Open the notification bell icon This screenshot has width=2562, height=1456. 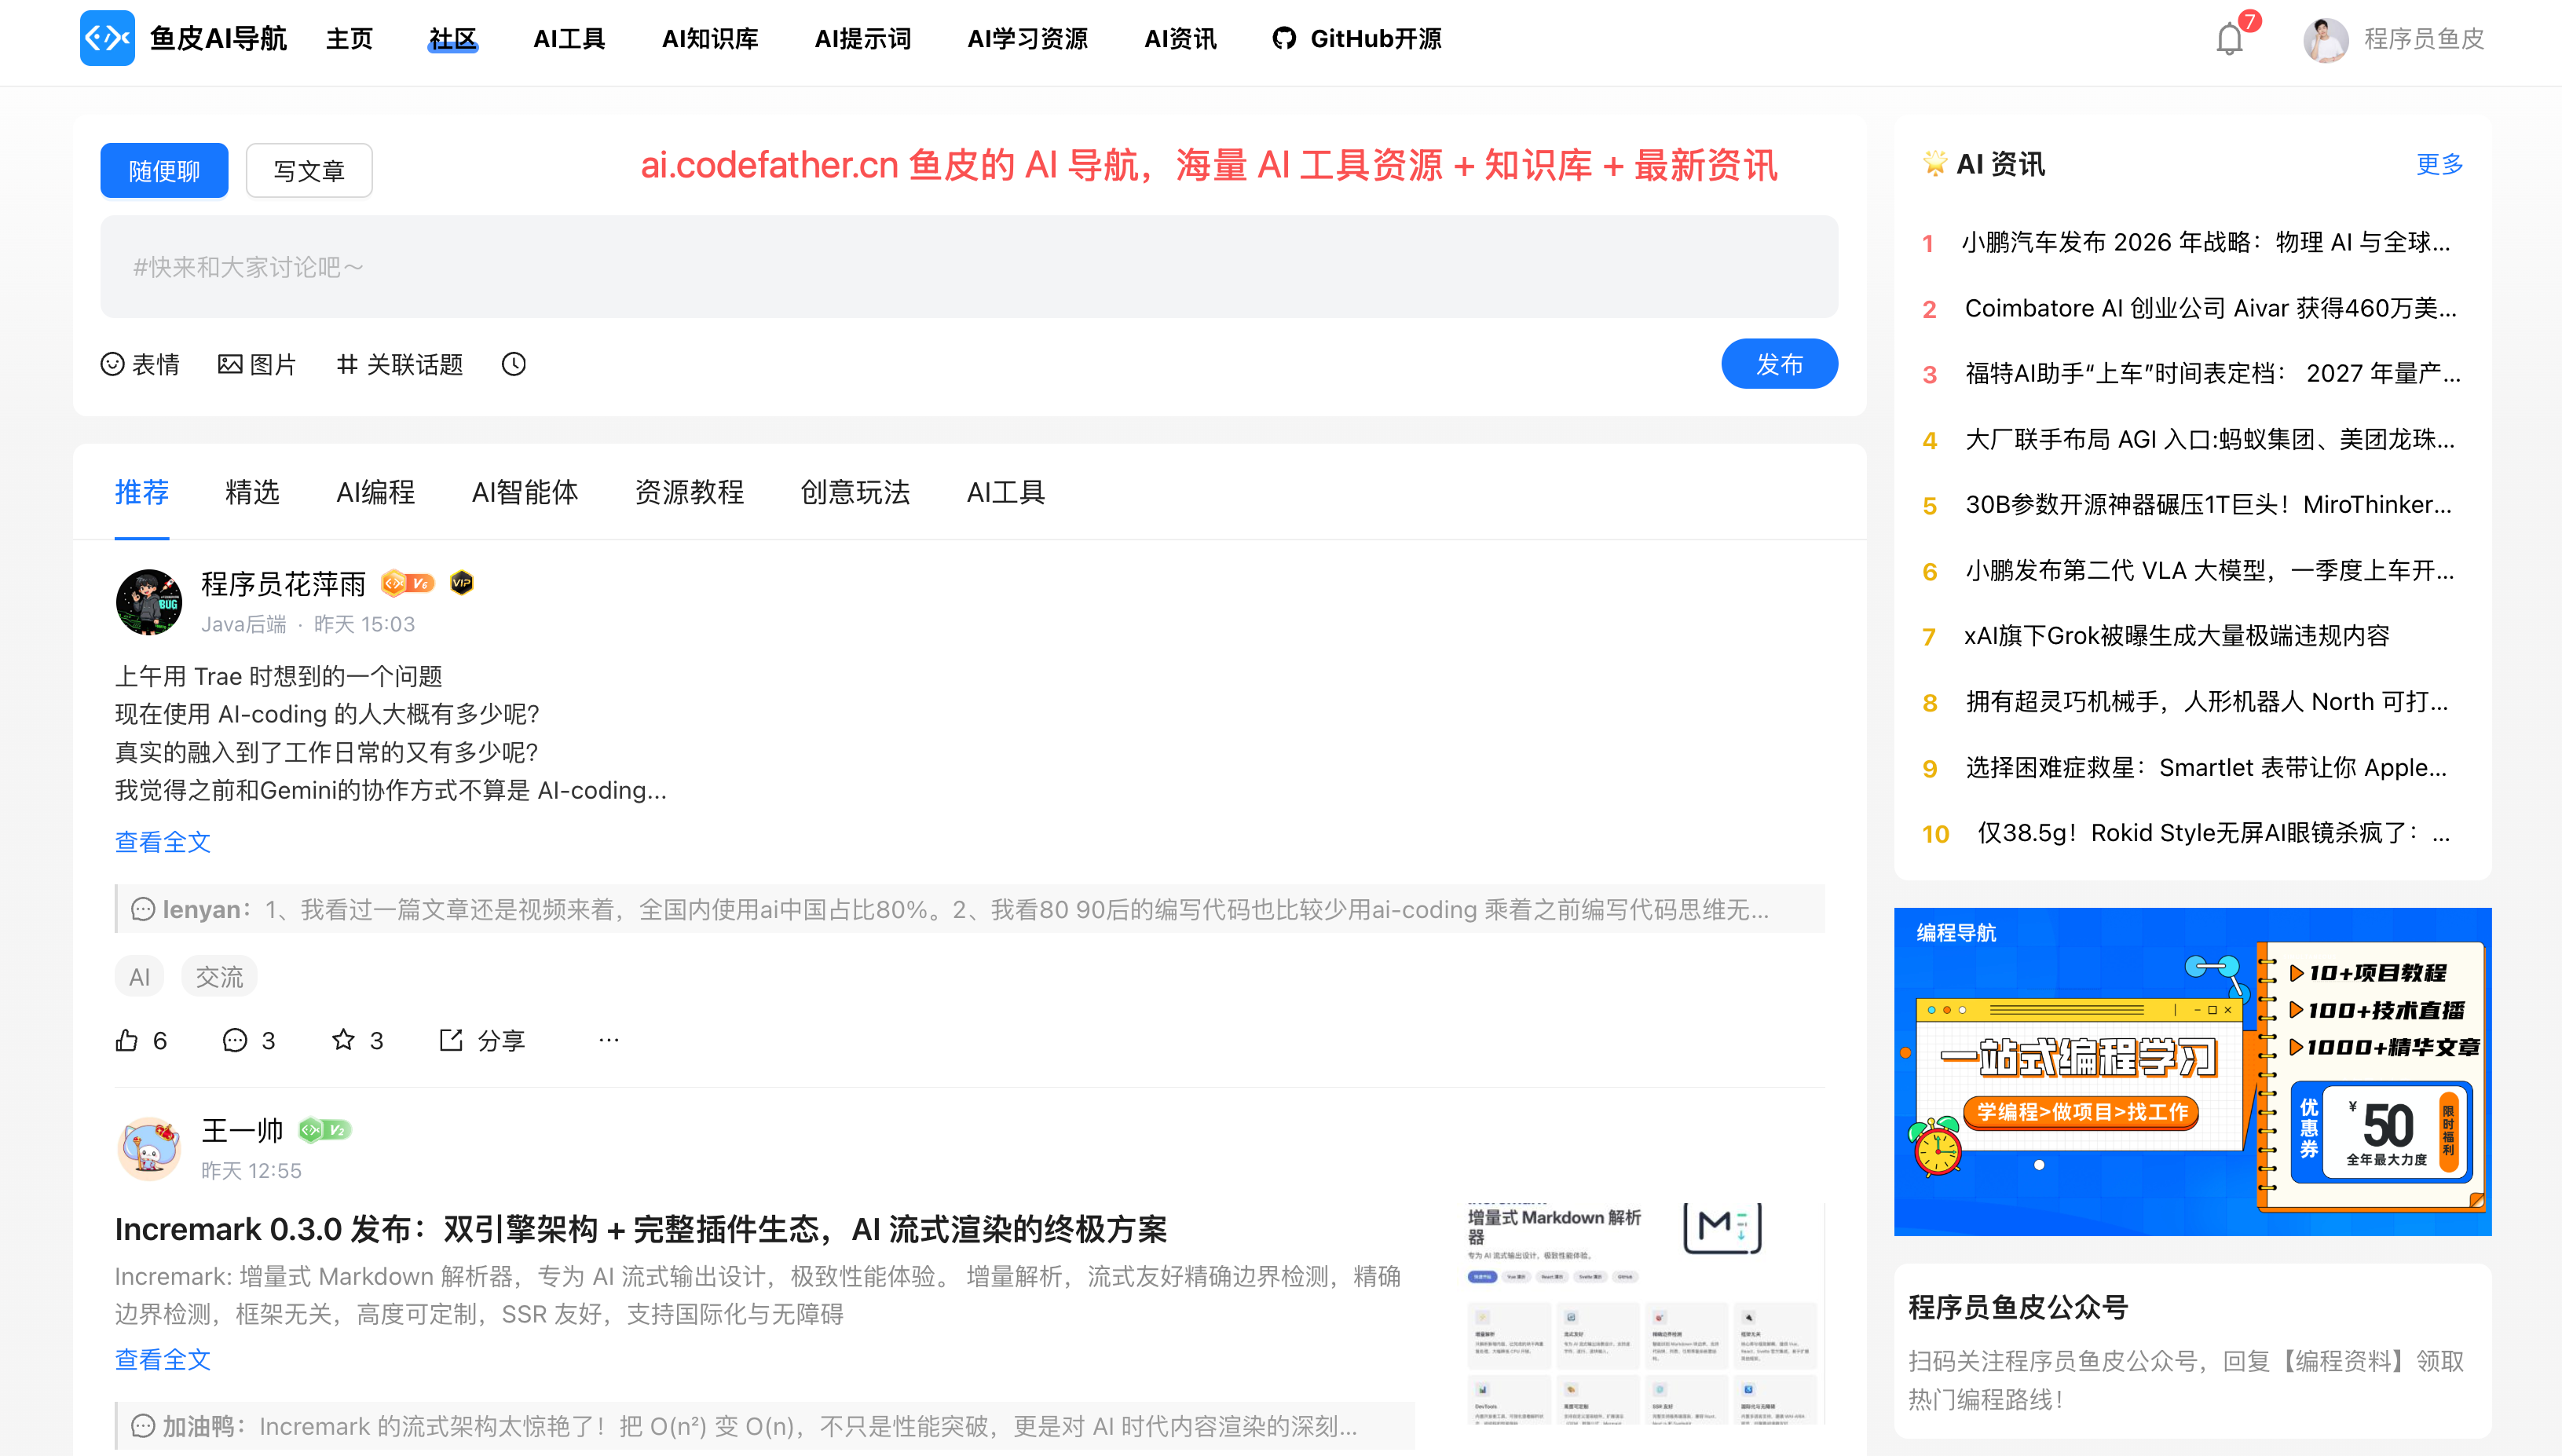click(x=2229, y=40)
